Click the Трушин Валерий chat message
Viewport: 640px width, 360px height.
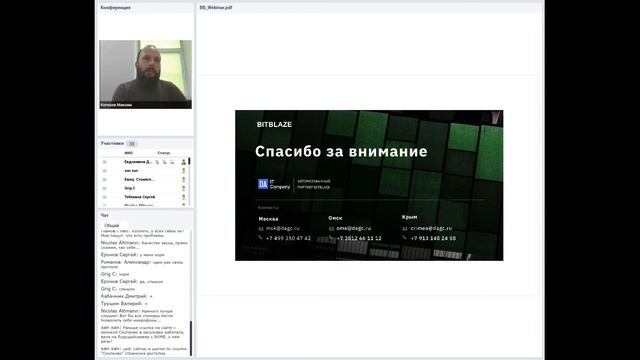coord(124,304)
